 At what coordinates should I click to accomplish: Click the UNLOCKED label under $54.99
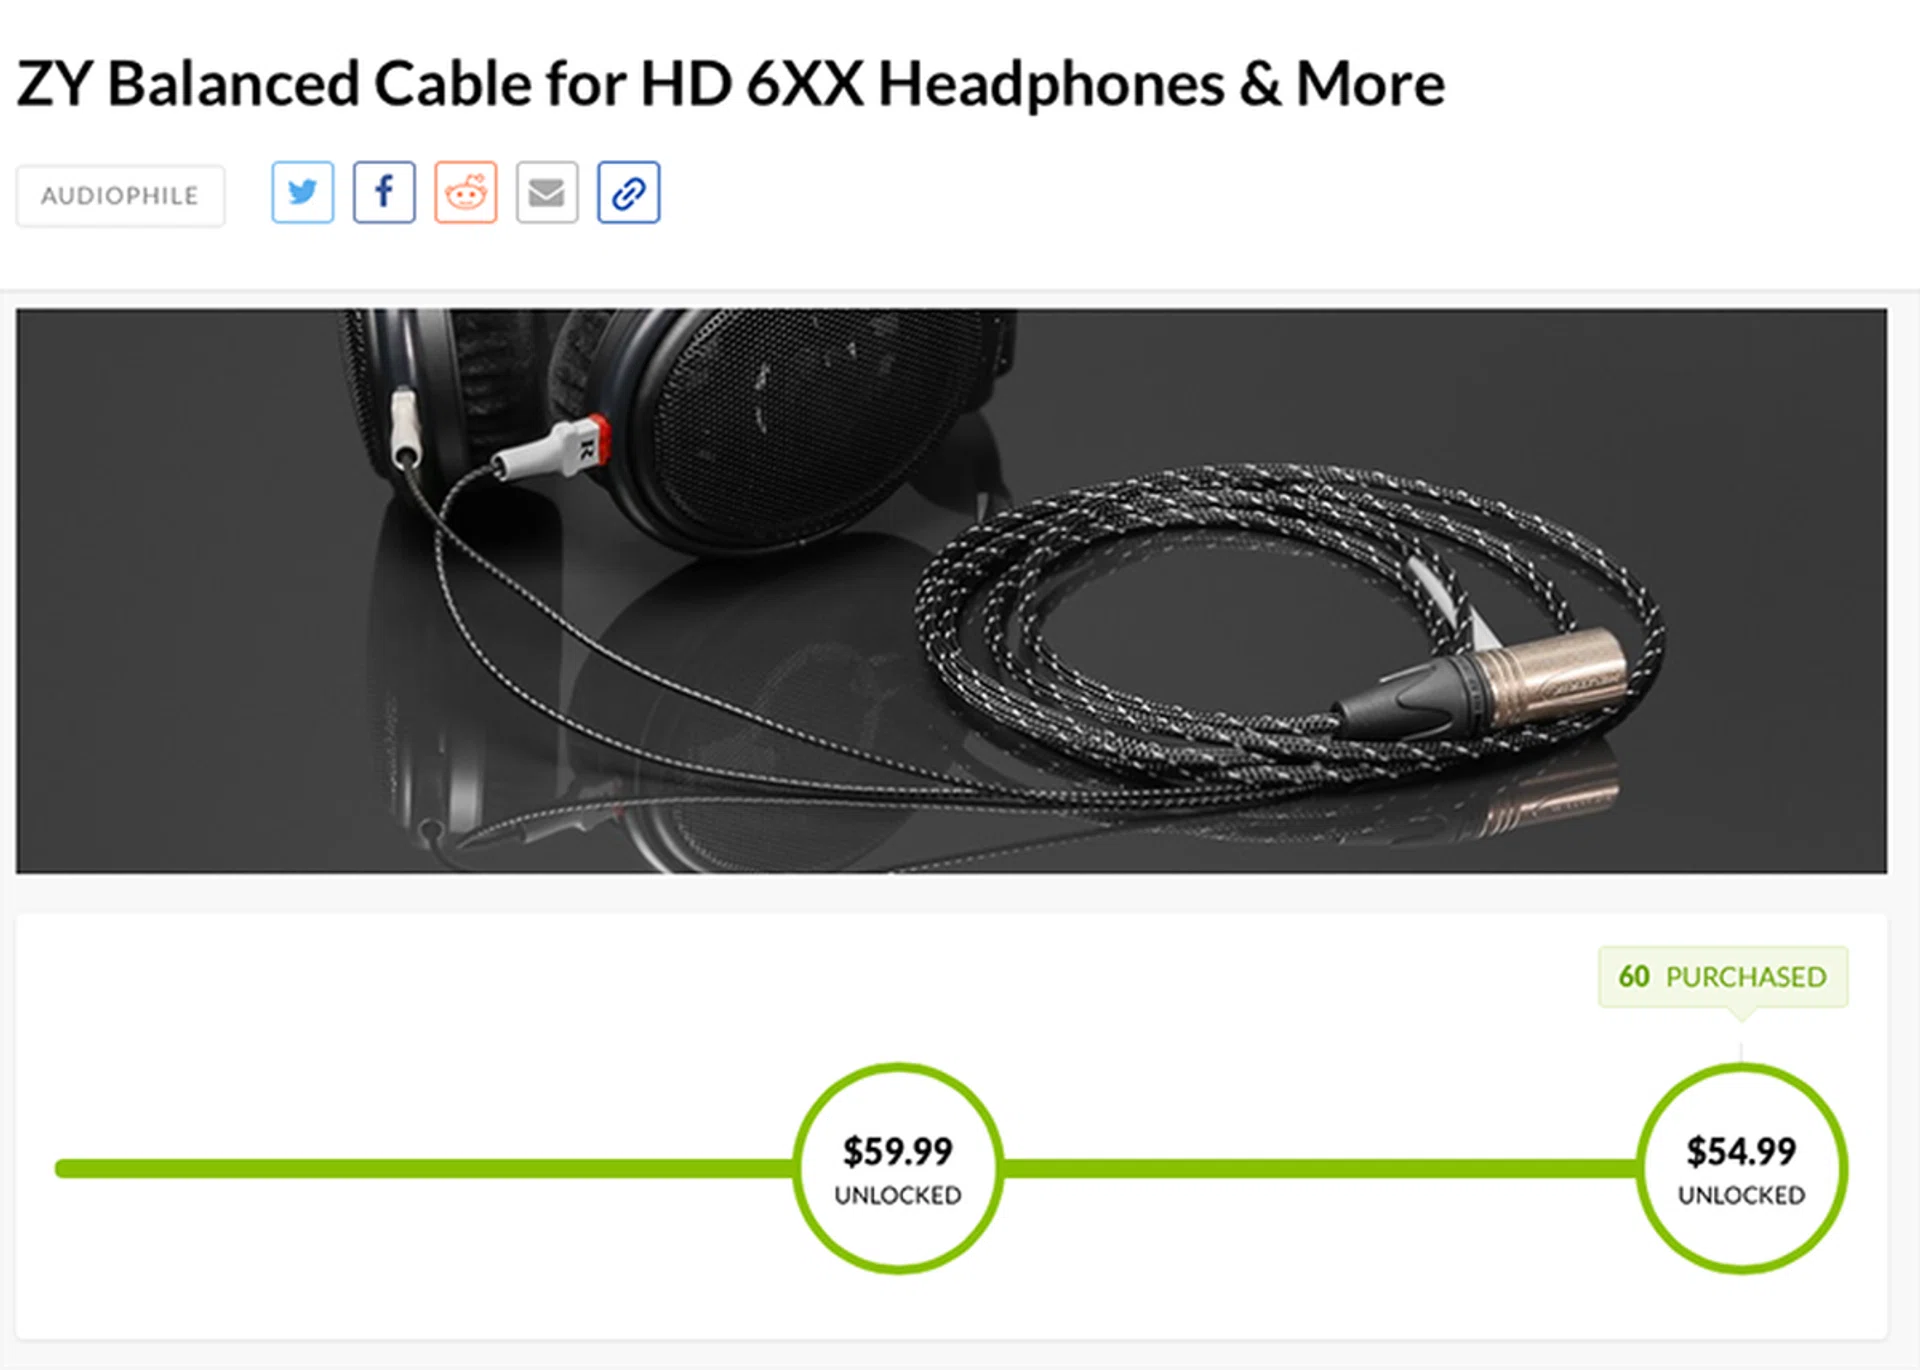pos(1741,1195)
